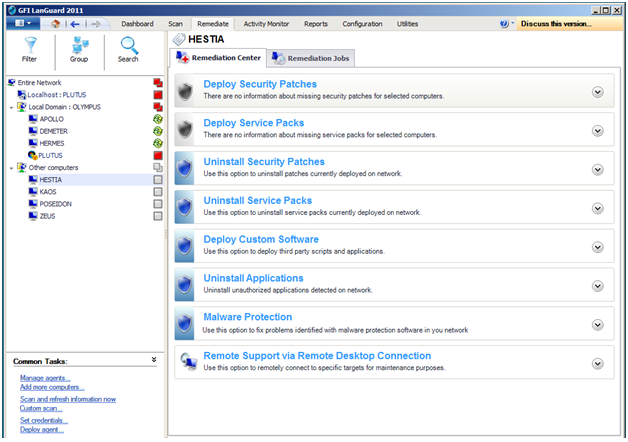Click the Uninstall Service Packs shield icon
Viewport: 628px width, 442px height.
tap(185, 207)
